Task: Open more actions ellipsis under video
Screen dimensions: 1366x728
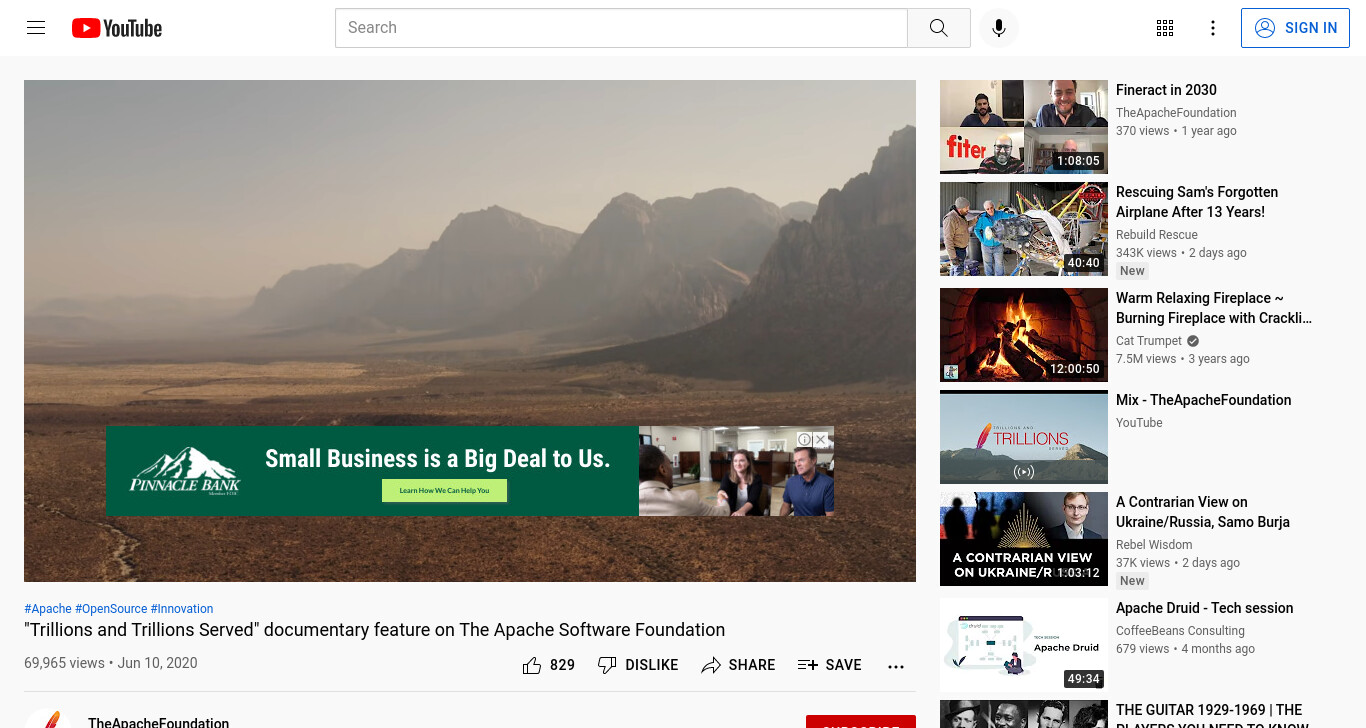Action: [896, 666]
